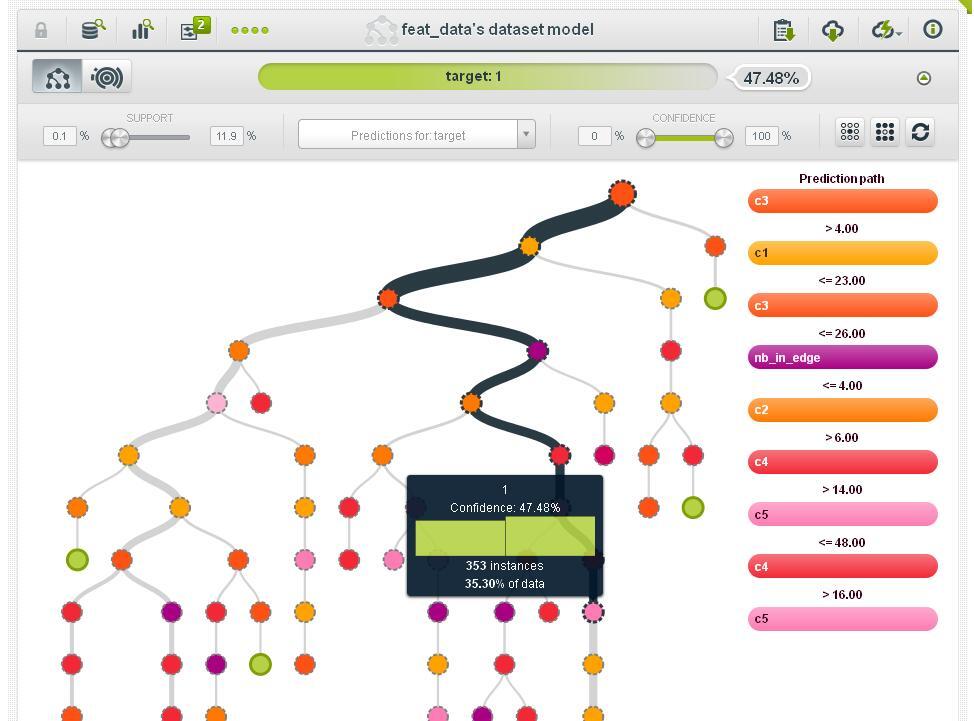The image size is (974, 721).
Task: Collapse the prediction bar using up arrow
Action: (924, 78)
